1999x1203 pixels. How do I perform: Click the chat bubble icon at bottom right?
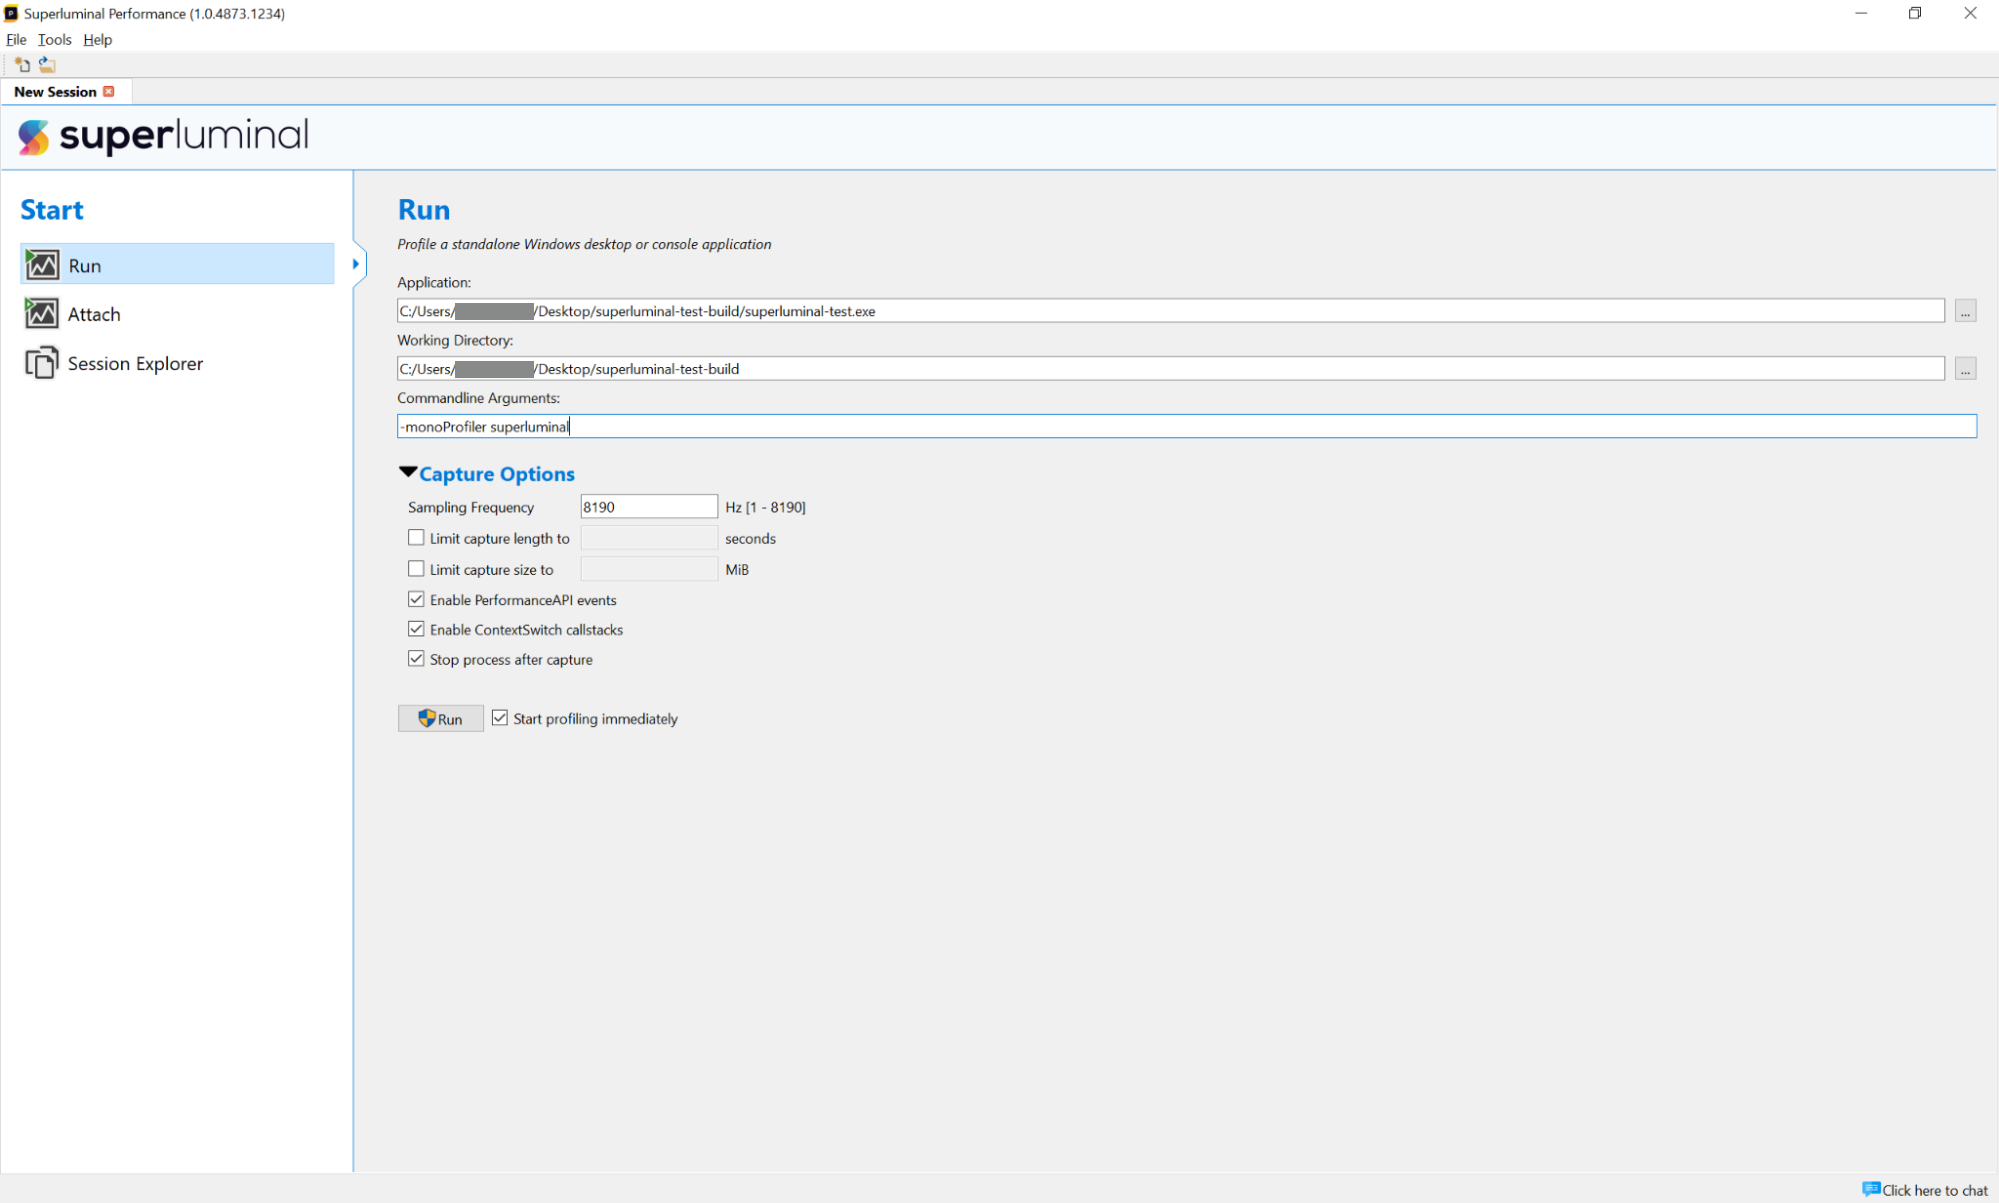1870,1189
